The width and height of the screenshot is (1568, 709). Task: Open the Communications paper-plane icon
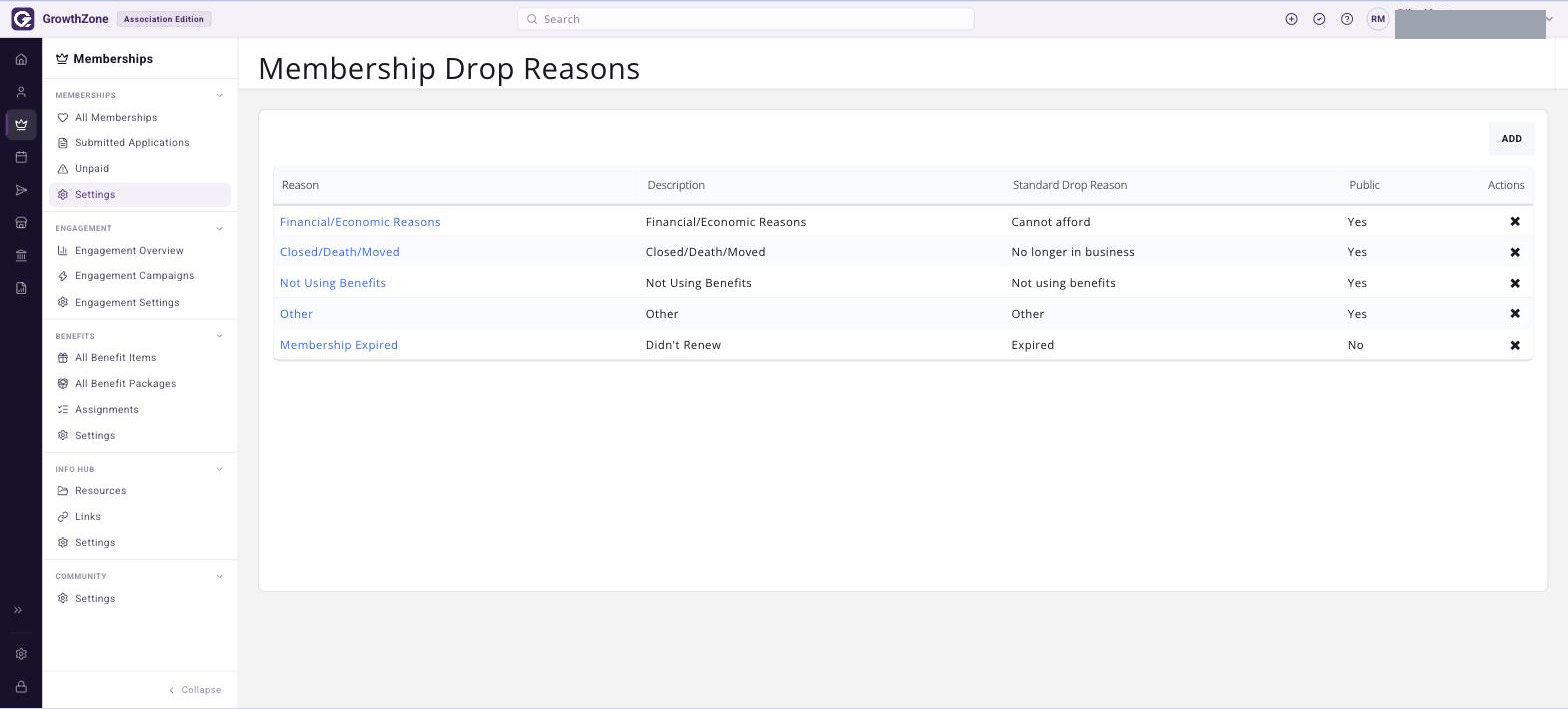tap(21, 190)
